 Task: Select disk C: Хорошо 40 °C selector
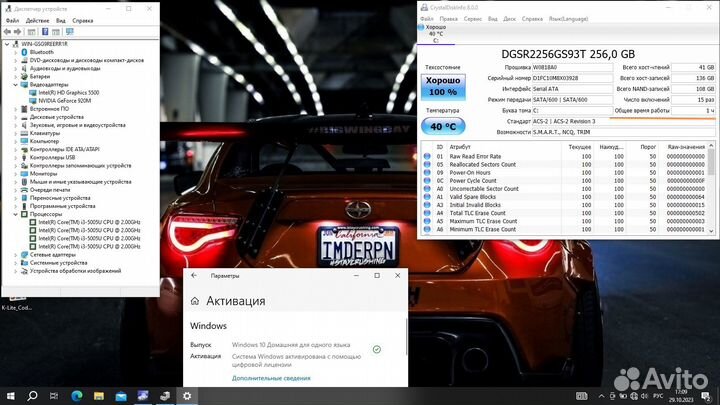click(x=435, y=34)
